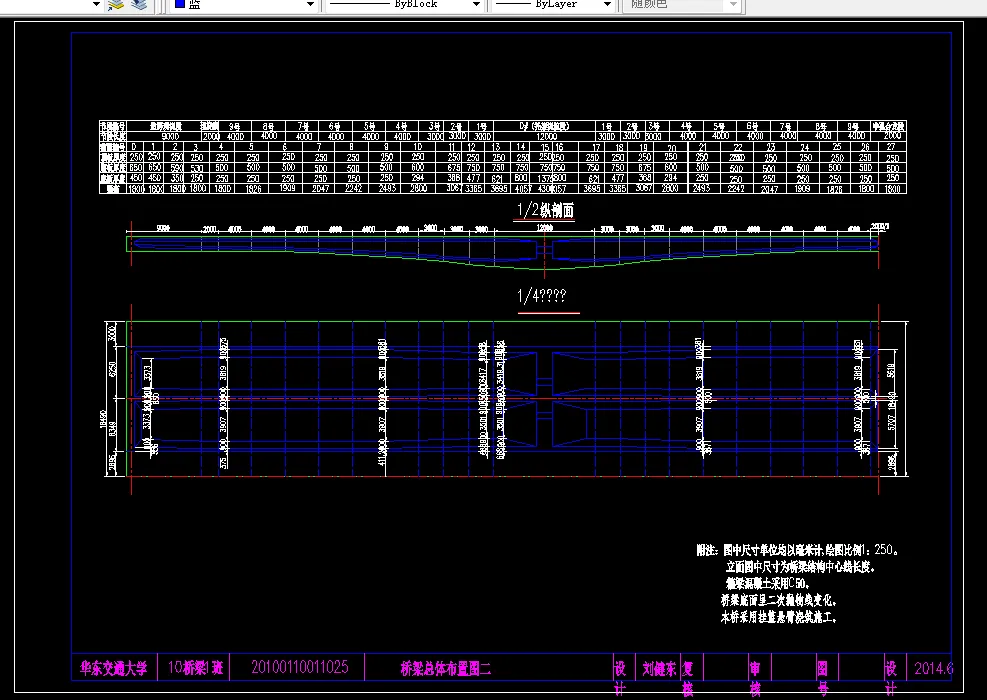Select 华东交通大学 in the title block
Viewport: 987px width, 700px height.
click(113, 668)
